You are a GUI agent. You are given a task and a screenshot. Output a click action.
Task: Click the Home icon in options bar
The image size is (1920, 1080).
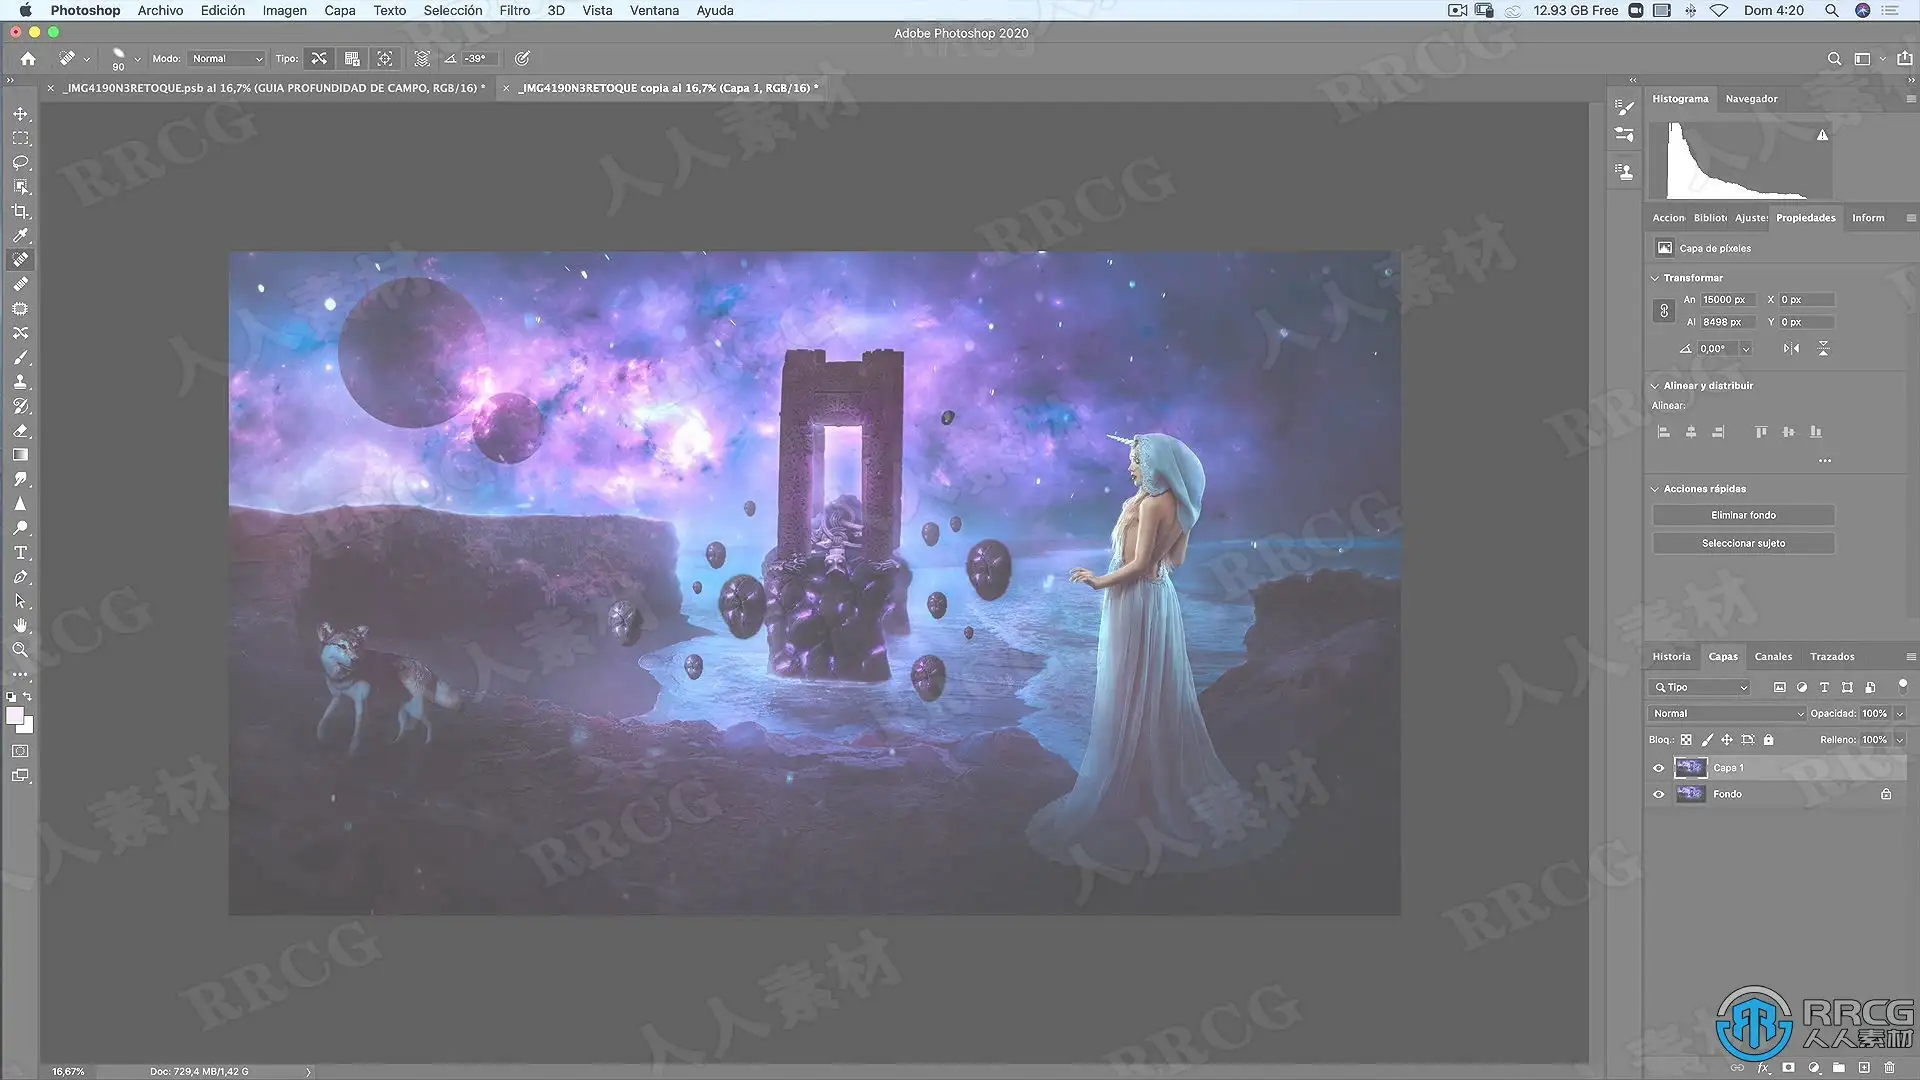(28, 59)
